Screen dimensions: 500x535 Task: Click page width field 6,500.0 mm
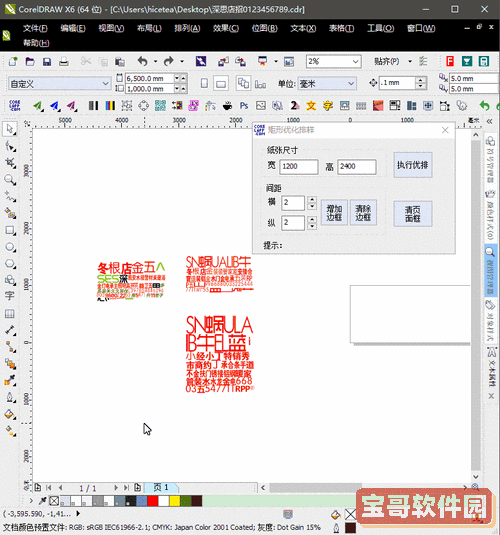pyautogui.click(x=149, y=78)
